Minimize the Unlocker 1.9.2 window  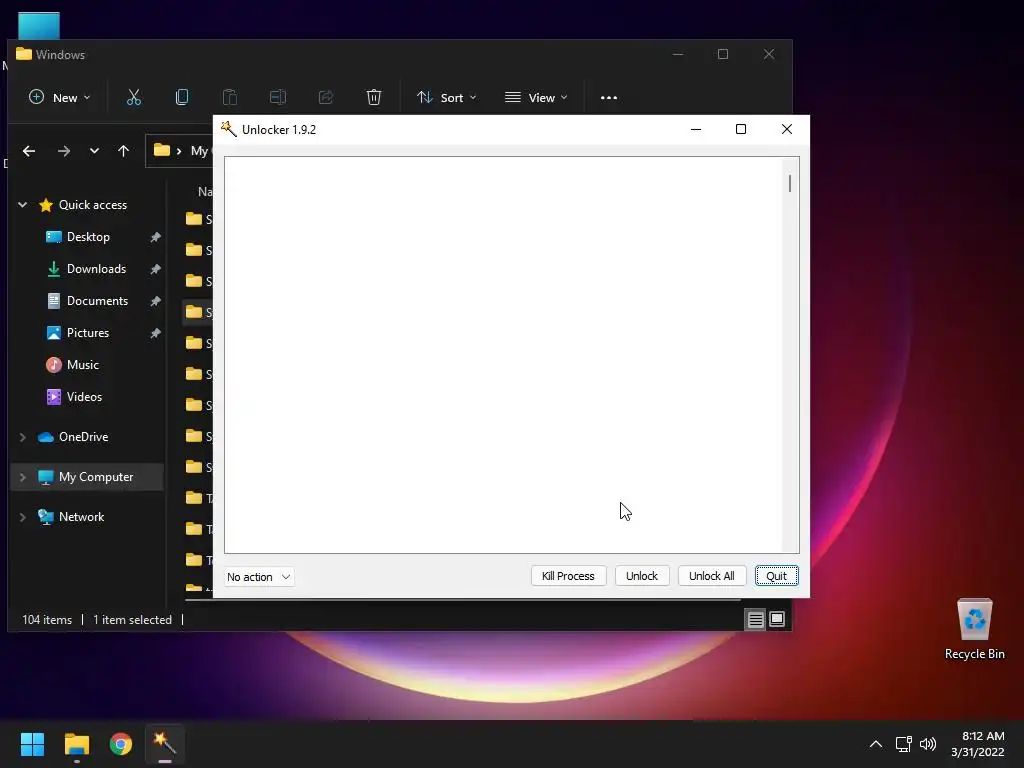(696, 129)
